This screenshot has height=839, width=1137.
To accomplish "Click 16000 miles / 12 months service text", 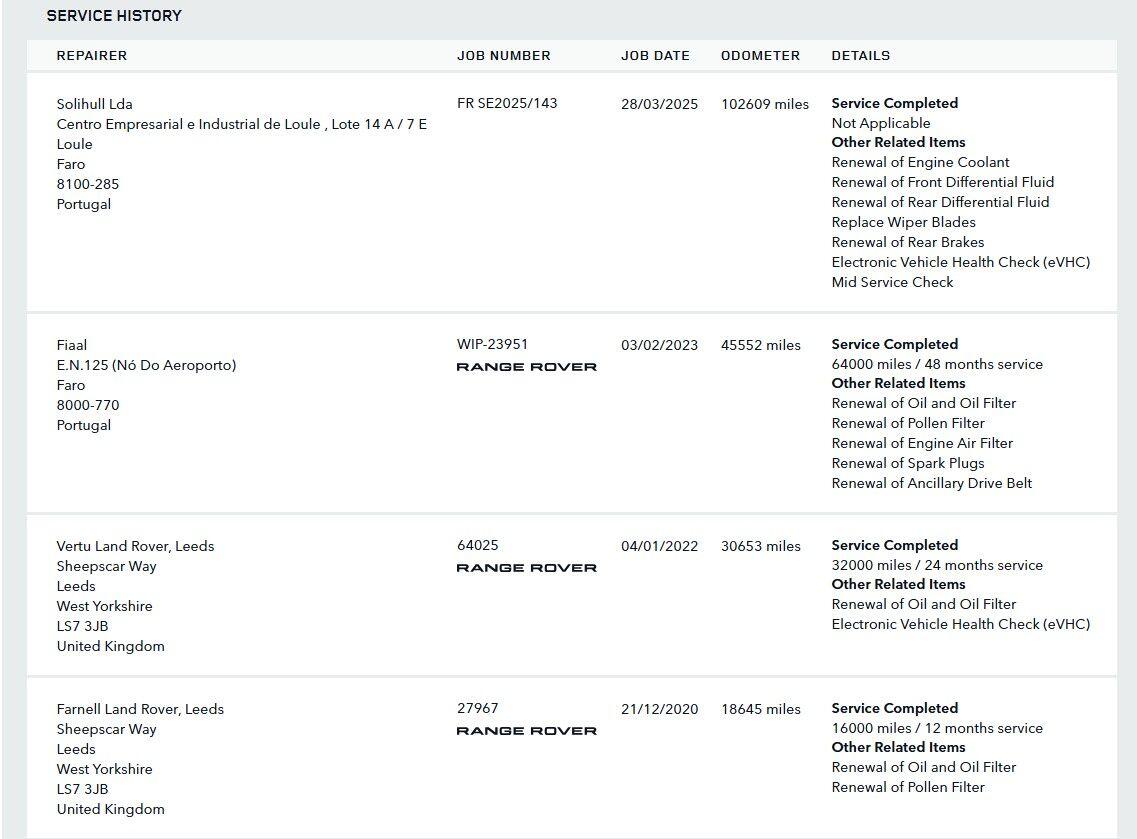I will pos(936,728).
